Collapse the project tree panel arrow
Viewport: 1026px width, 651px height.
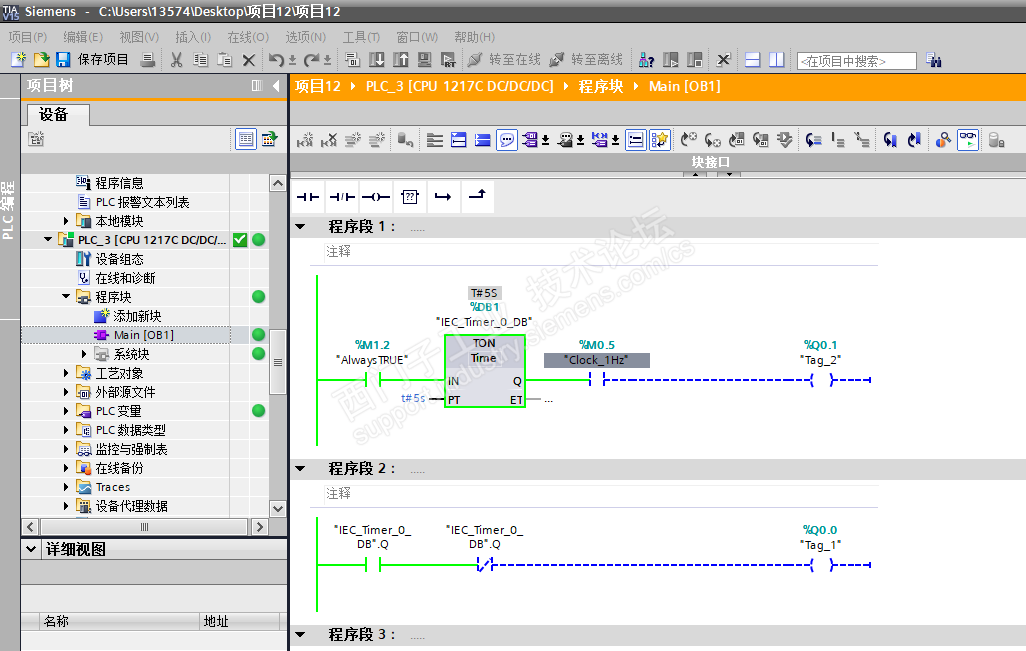pos(276,86)
